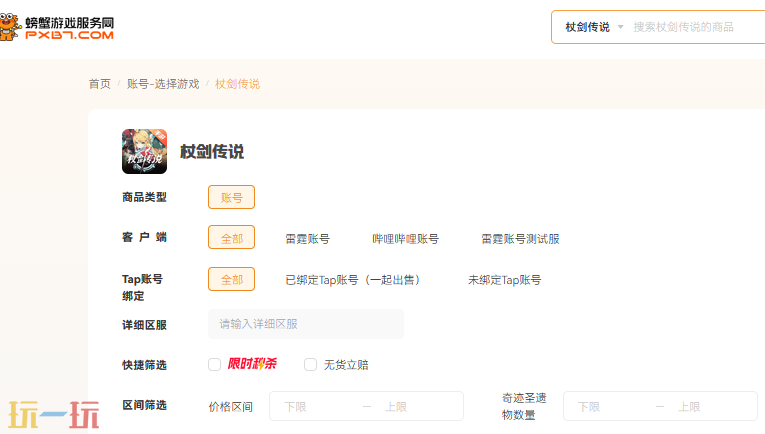Image resolution: width=765 pixels, height=434 pixels.
Task: Select 全部 in 客户端 row
Action: (231, 237)
